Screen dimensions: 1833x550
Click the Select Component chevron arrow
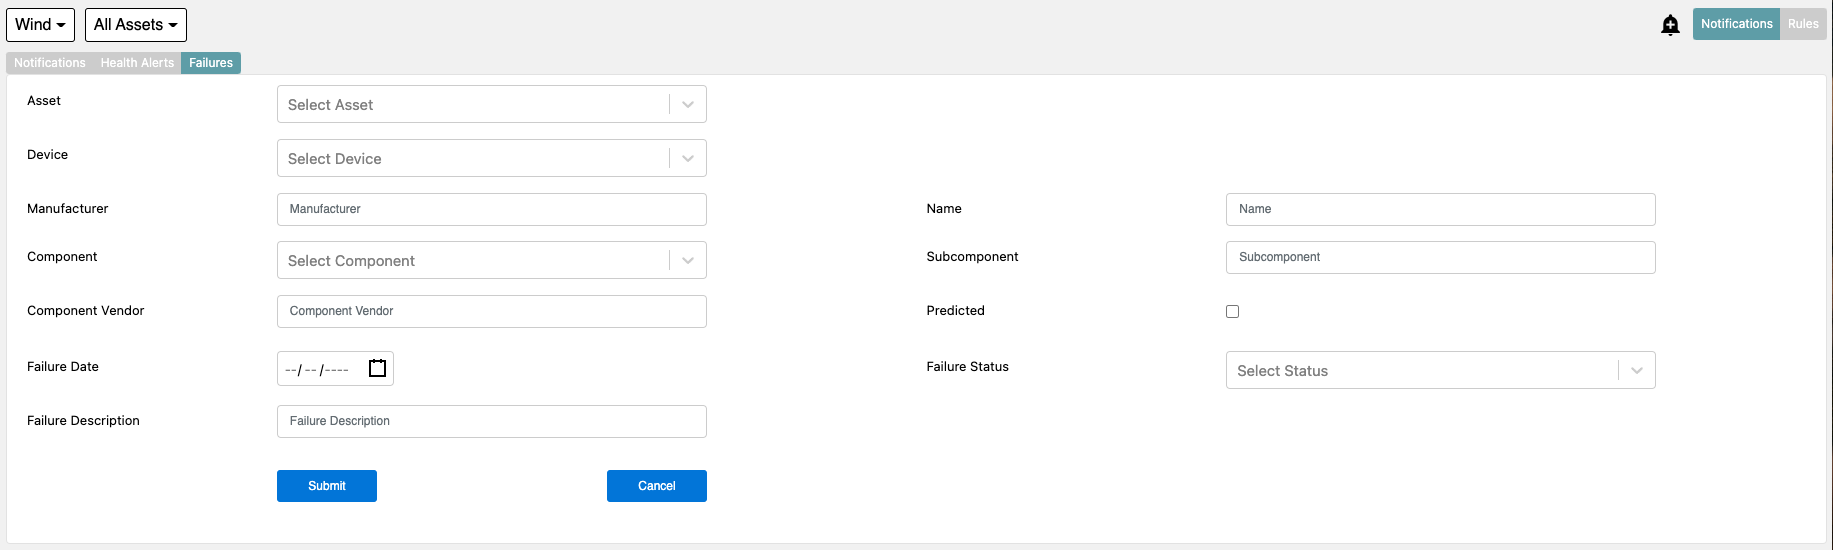[x=688, y=260]
